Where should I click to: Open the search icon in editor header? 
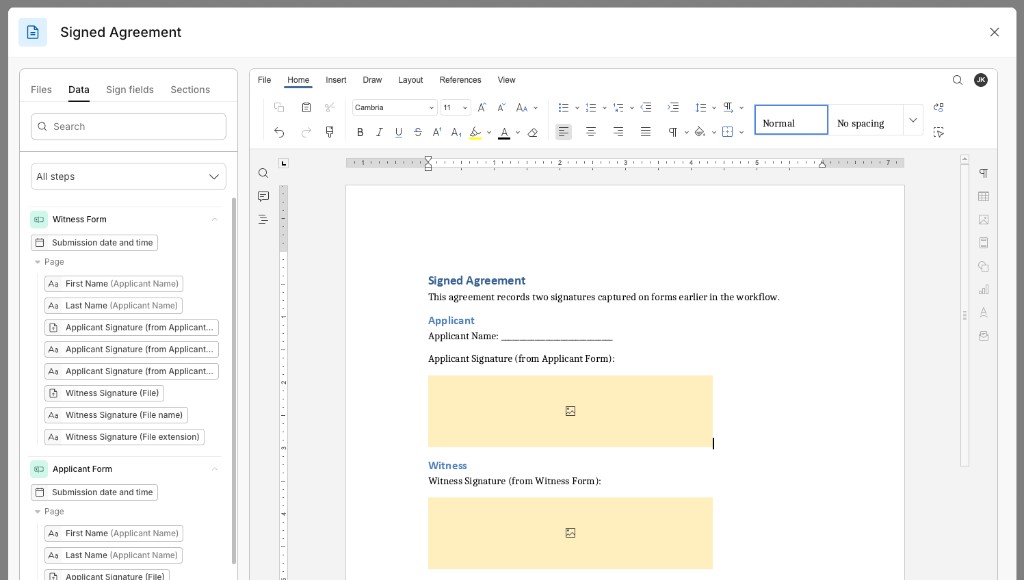pos(957,80)
